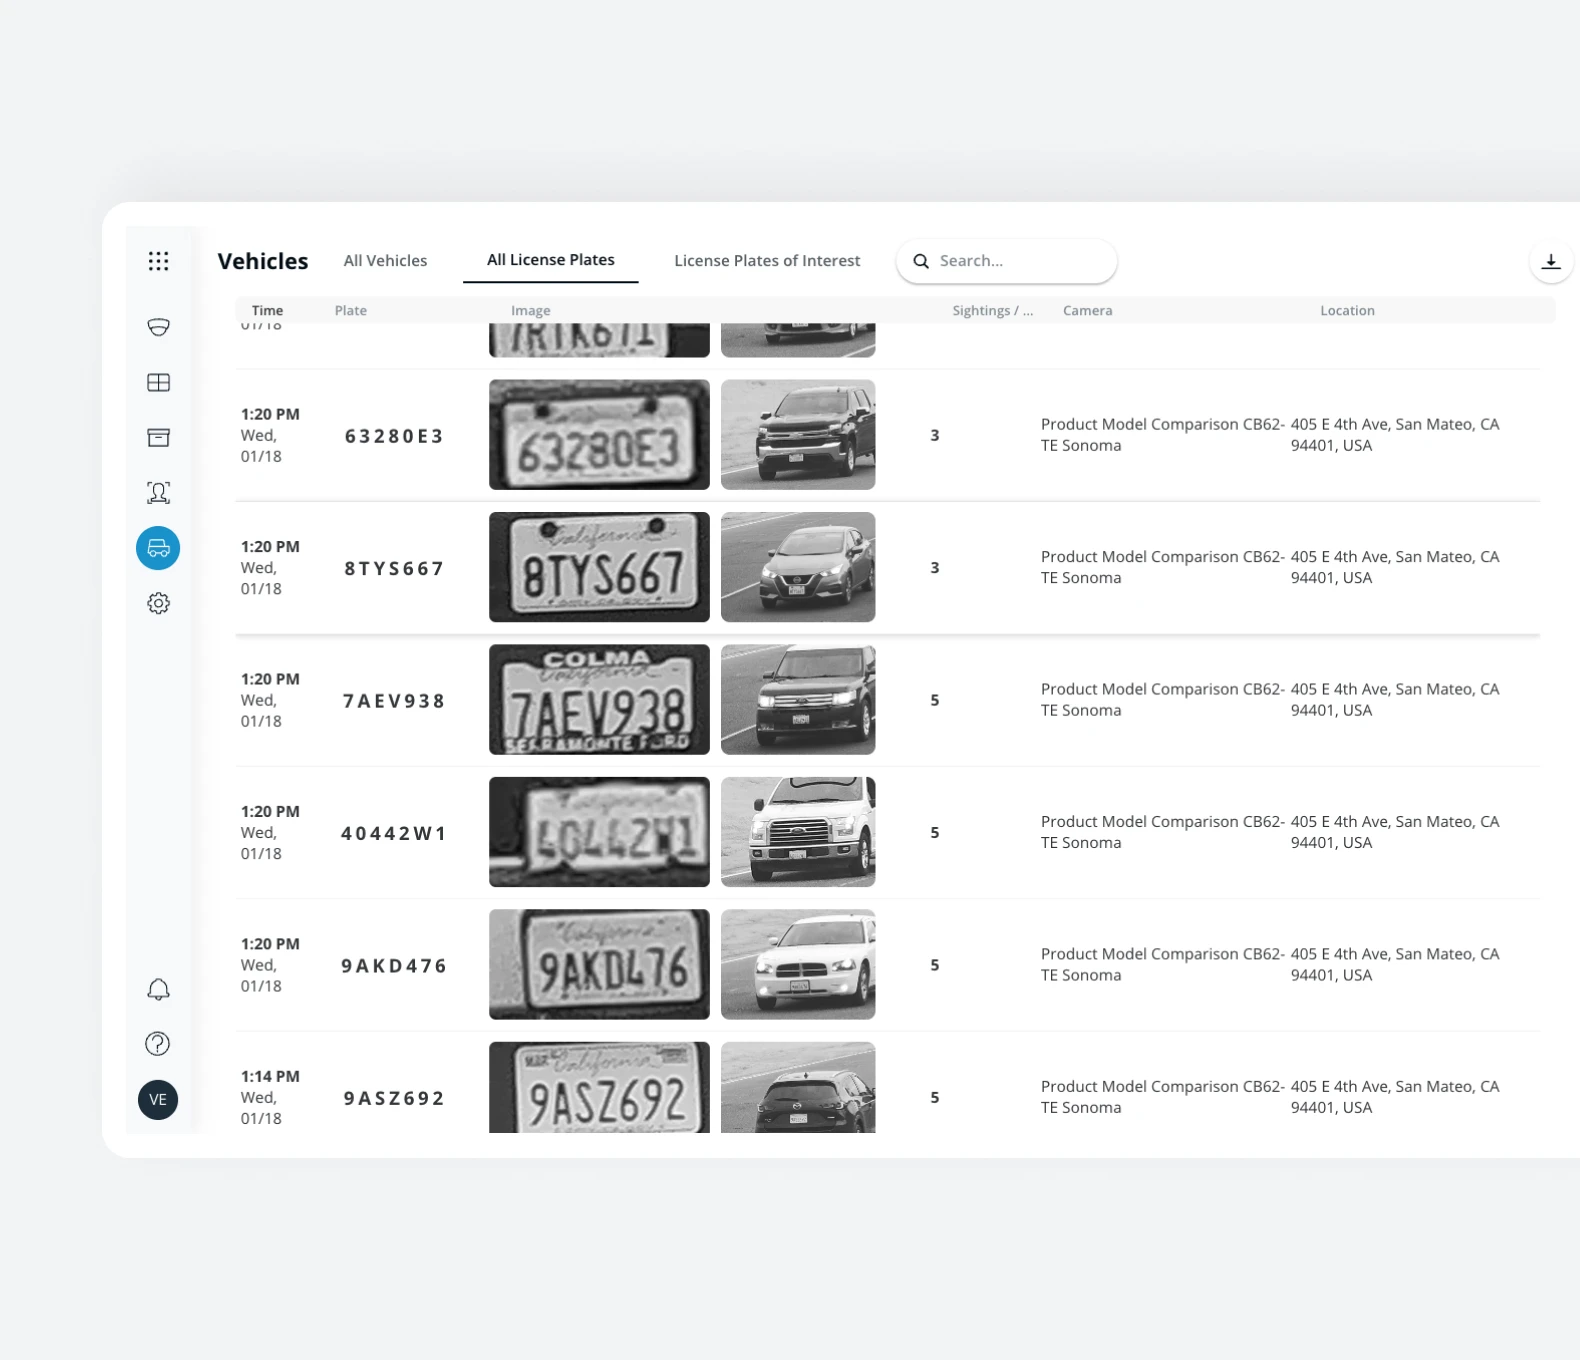Open plate crop image of 9ASZ692

[x=599, y=1088]
